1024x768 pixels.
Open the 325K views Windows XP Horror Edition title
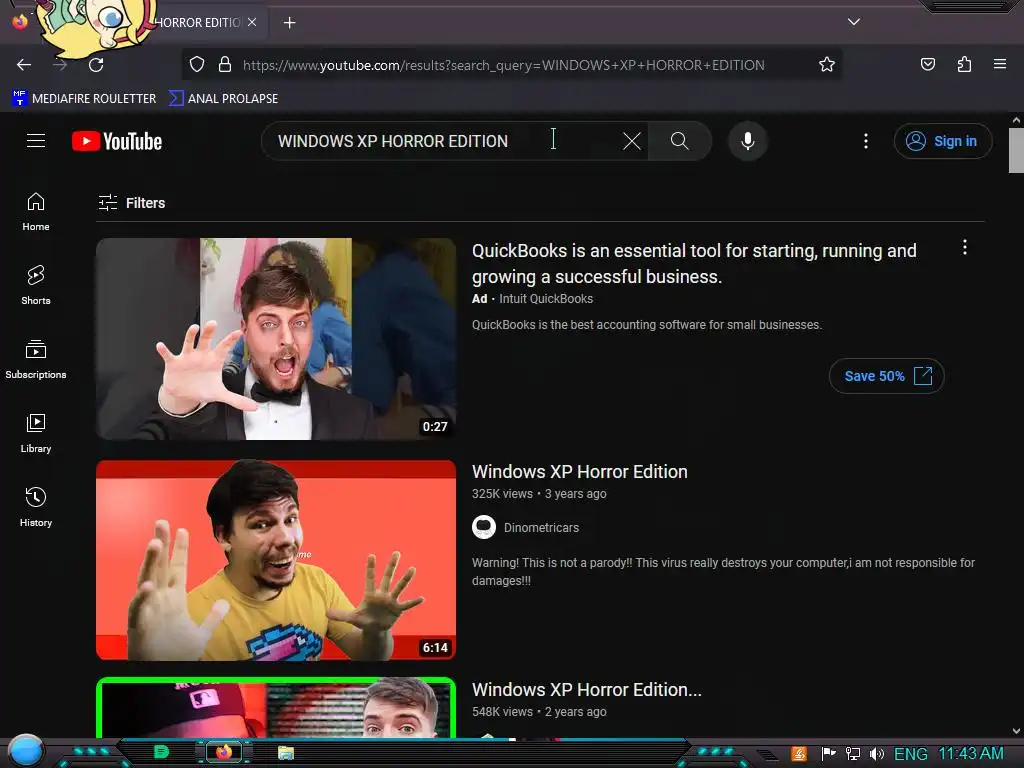coord(580,472)
